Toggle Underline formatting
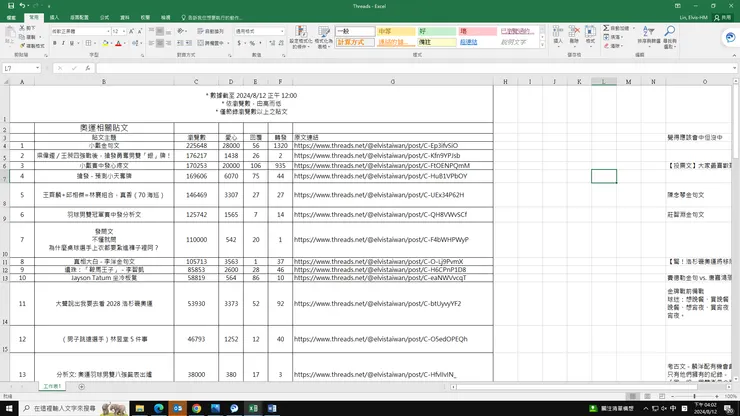The image size is (740, 416). coord(72,43)
